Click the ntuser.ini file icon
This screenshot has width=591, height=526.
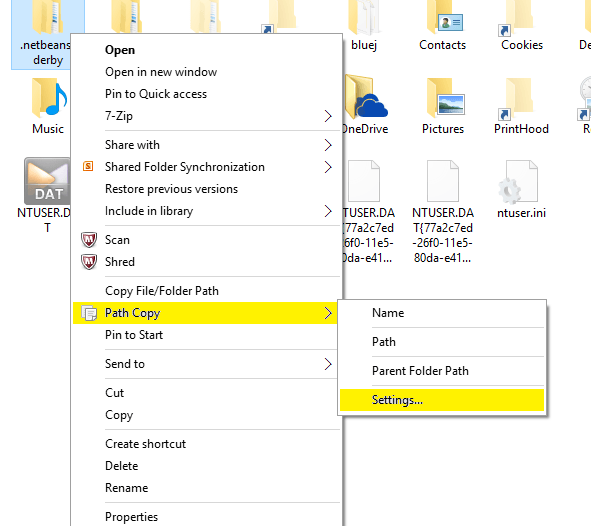pyautogui.click(x=518, y=182)
